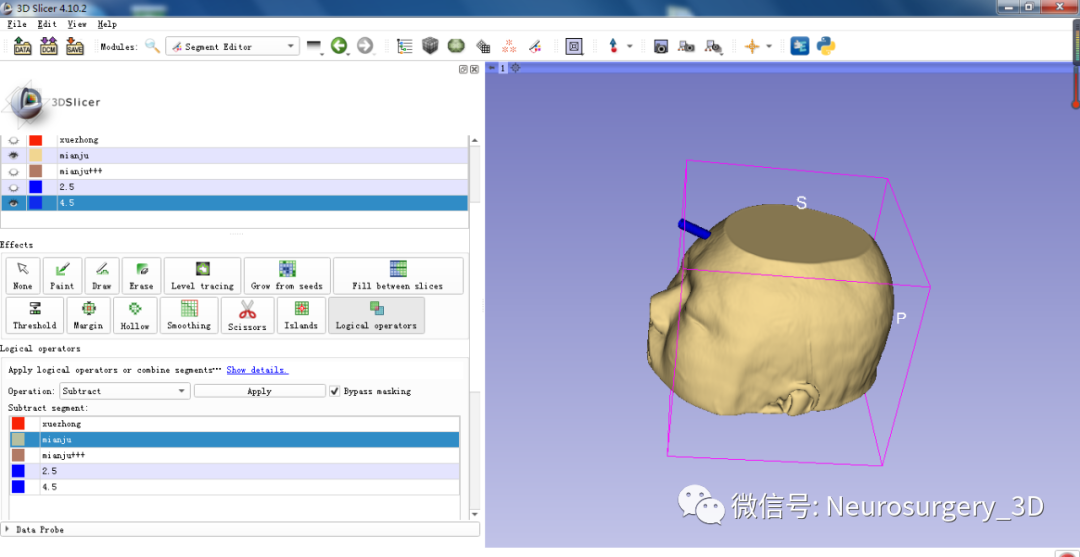This screenshot has height=557, width=1080.
Task: Open the Python interactor icon
Action: point(826,46)
